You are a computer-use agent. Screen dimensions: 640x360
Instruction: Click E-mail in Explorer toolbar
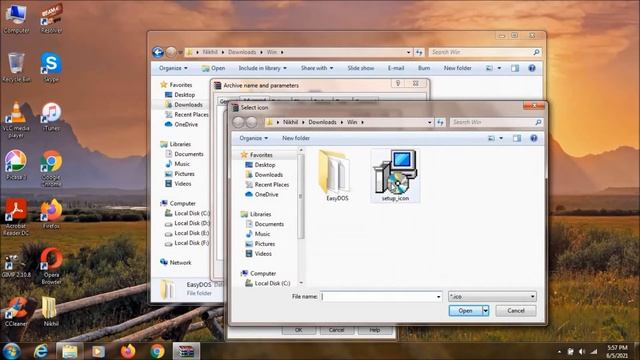click(396, 68)
